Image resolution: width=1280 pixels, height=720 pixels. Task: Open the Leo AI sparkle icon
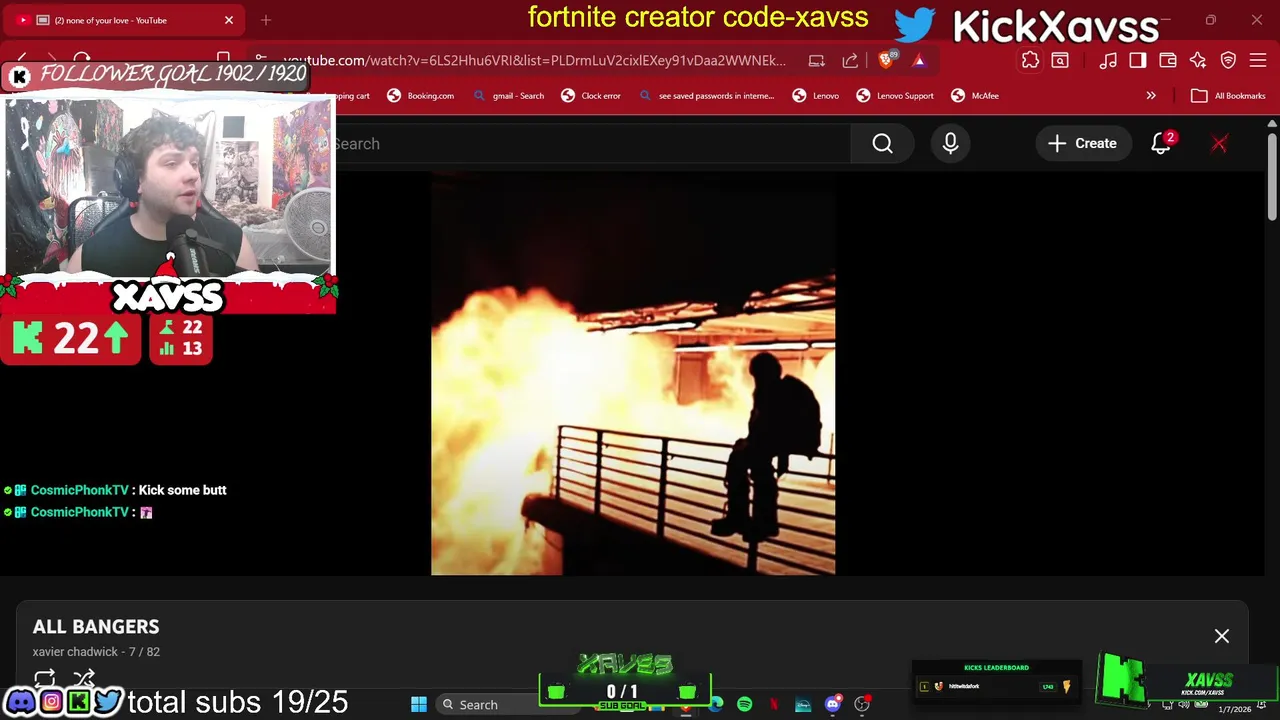pyautogui.click(x=1198, y=61)
